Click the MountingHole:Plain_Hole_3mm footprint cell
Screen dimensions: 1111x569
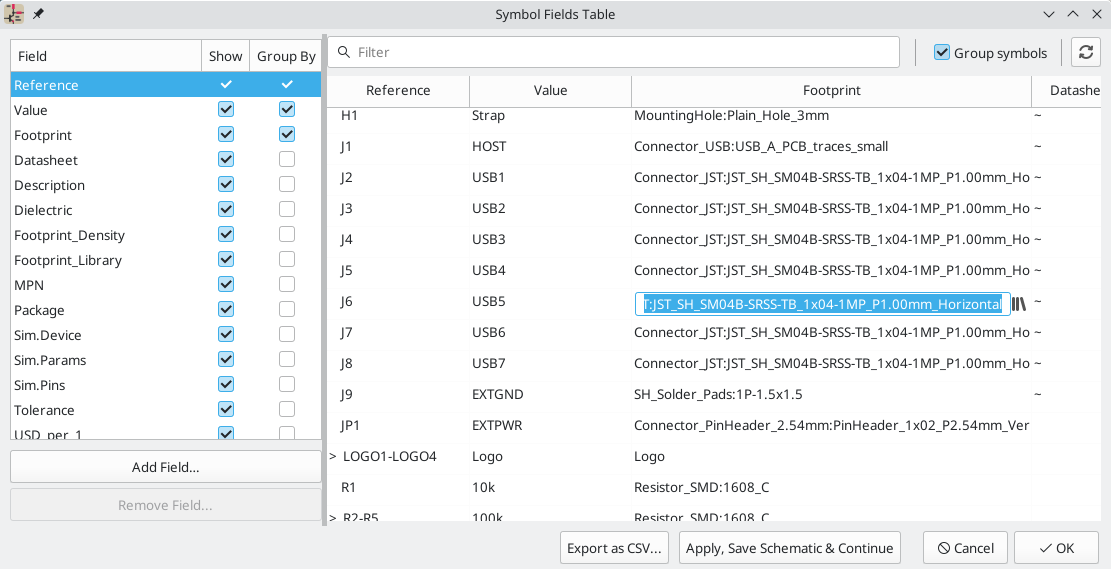click(x=832, y=116)
